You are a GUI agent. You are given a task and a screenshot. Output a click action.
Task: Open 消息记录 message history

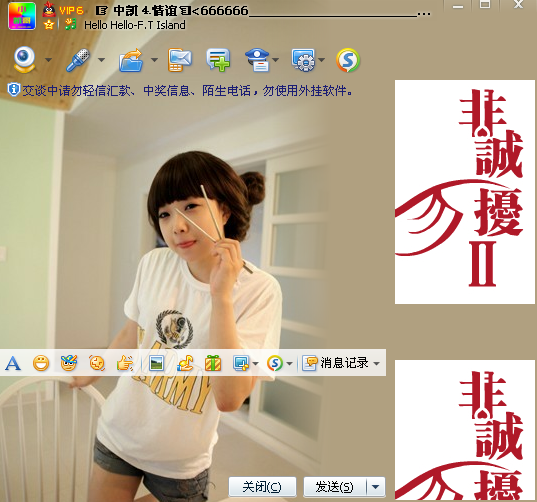click(335, 363)
